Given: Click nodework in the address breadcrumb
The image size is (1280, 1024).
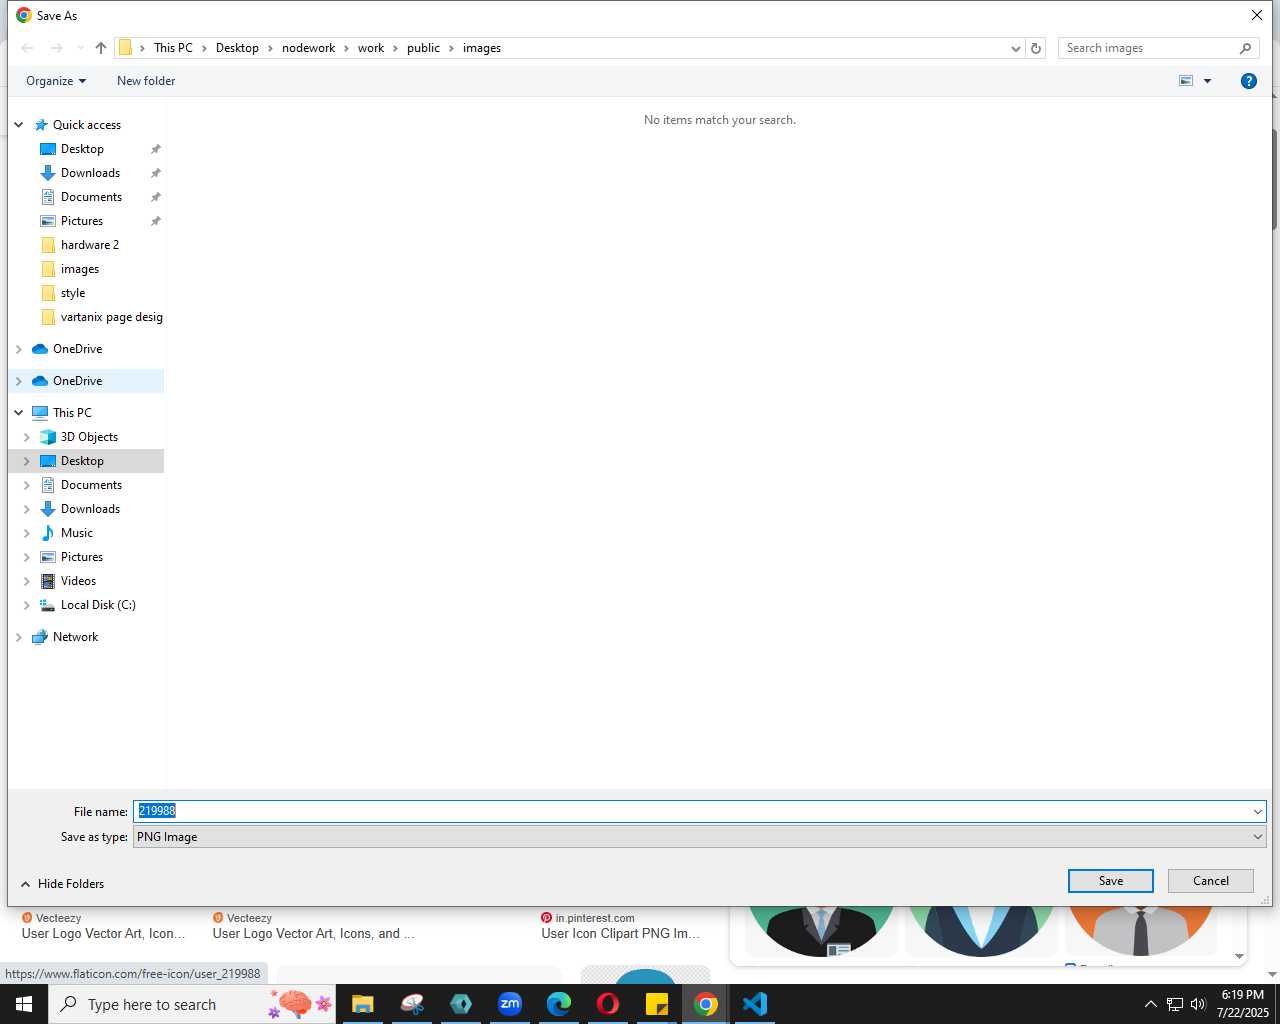Looking at the screenshot, I should [308, 48].
